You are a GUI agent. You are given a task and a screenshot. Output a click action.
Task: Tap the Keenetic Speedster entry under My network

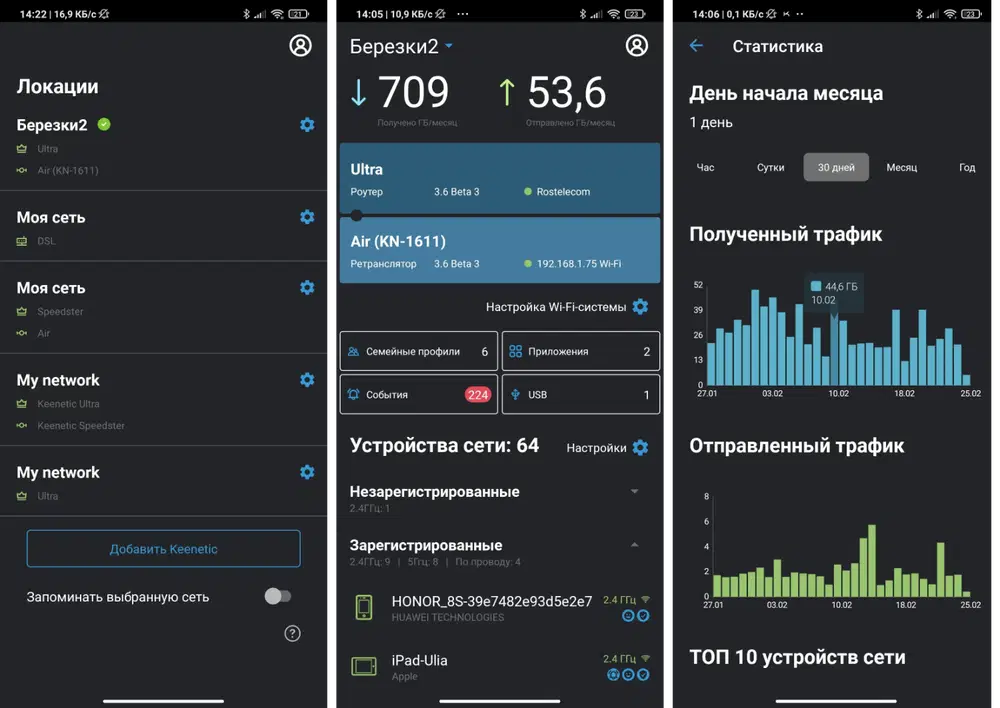[x=81, y=425]
